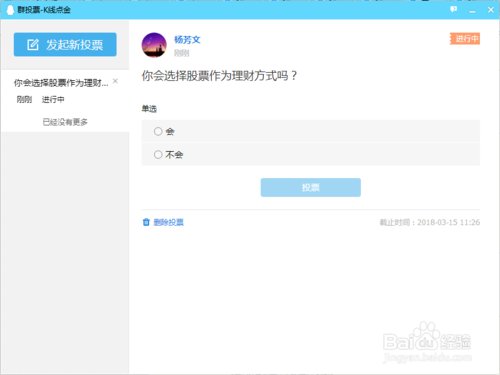The image size is (500, 375).
Task: Click the trash can delete icon
Action: 146,222
